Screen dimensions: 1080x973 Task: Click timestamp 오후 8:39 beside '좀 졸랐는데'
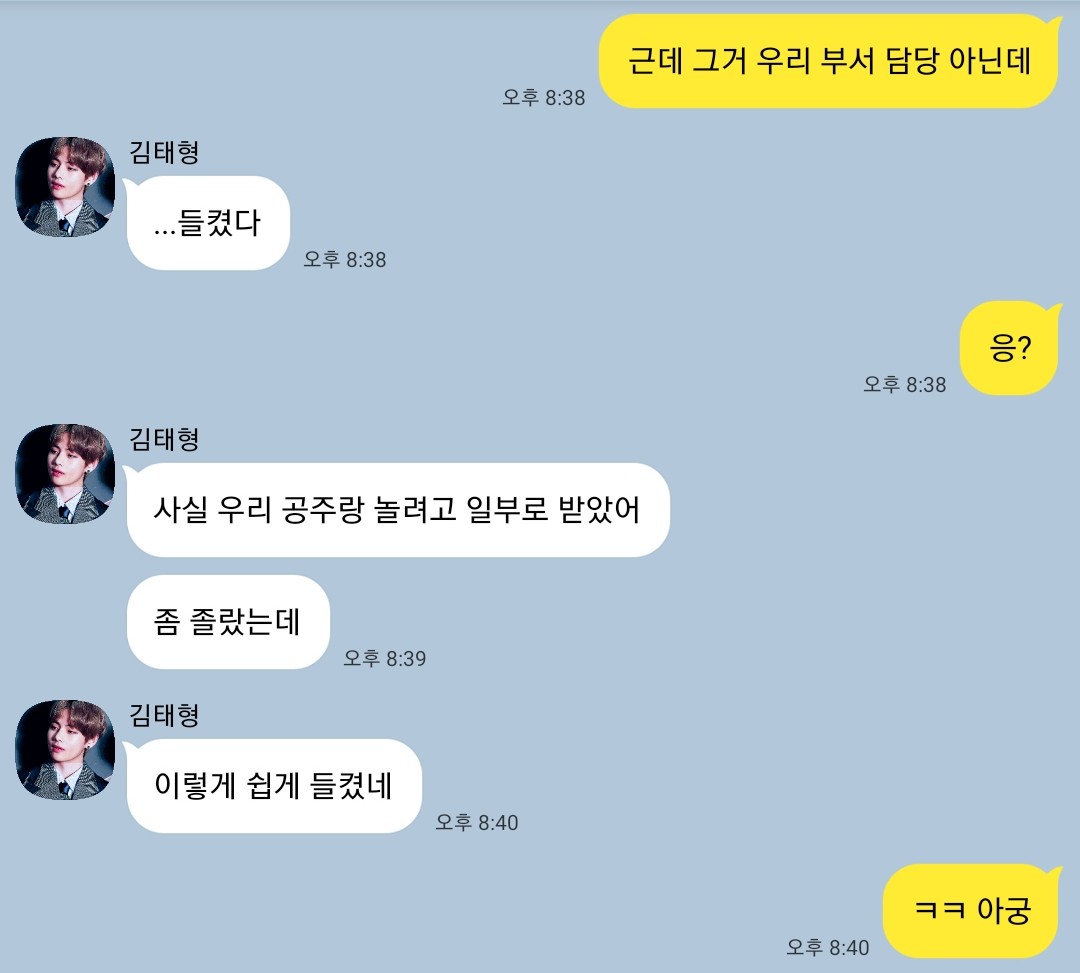tap(385, 658)
